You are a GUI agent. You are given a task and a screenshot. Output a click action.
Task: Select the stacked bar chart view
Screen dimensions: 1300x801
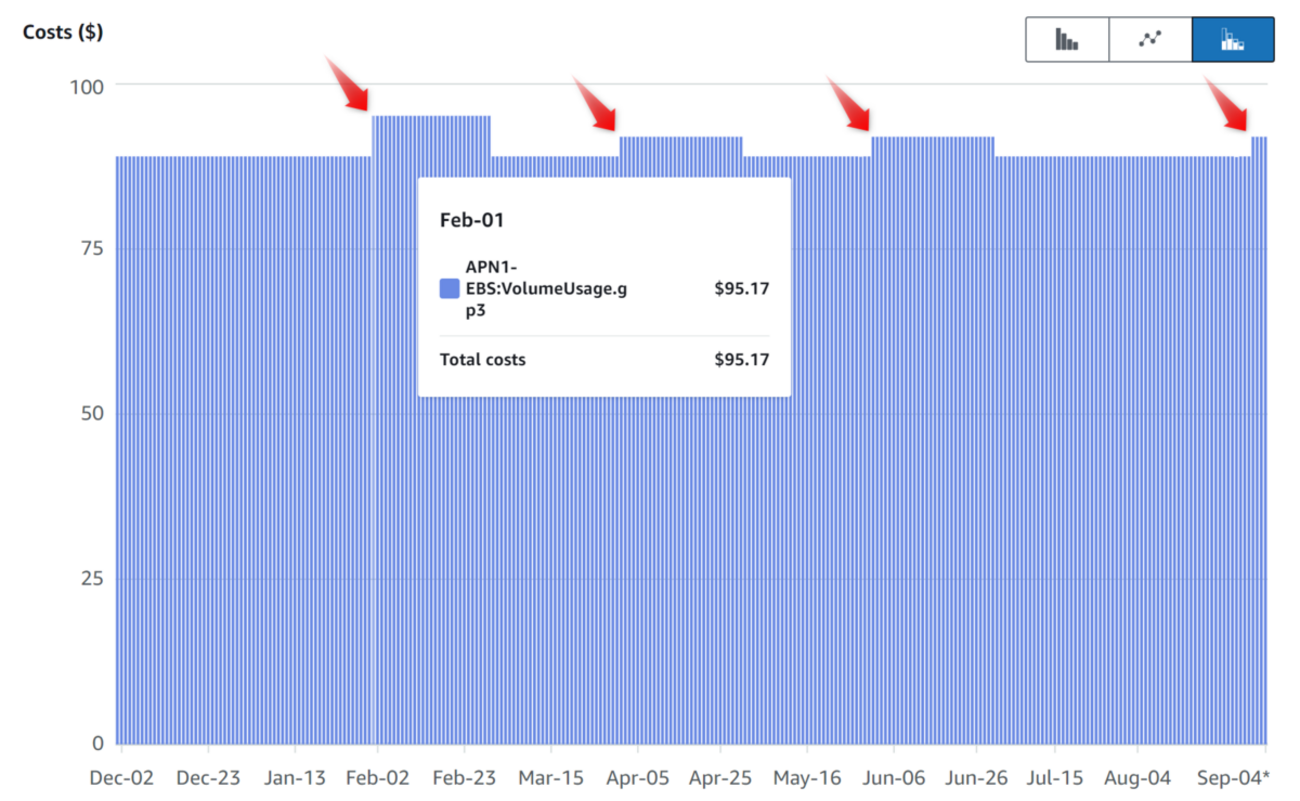[x=1232, y=39]
